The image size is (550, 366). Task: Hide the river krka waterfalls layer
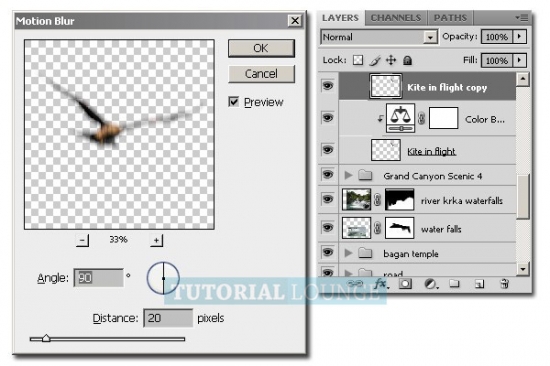[328, 199]
